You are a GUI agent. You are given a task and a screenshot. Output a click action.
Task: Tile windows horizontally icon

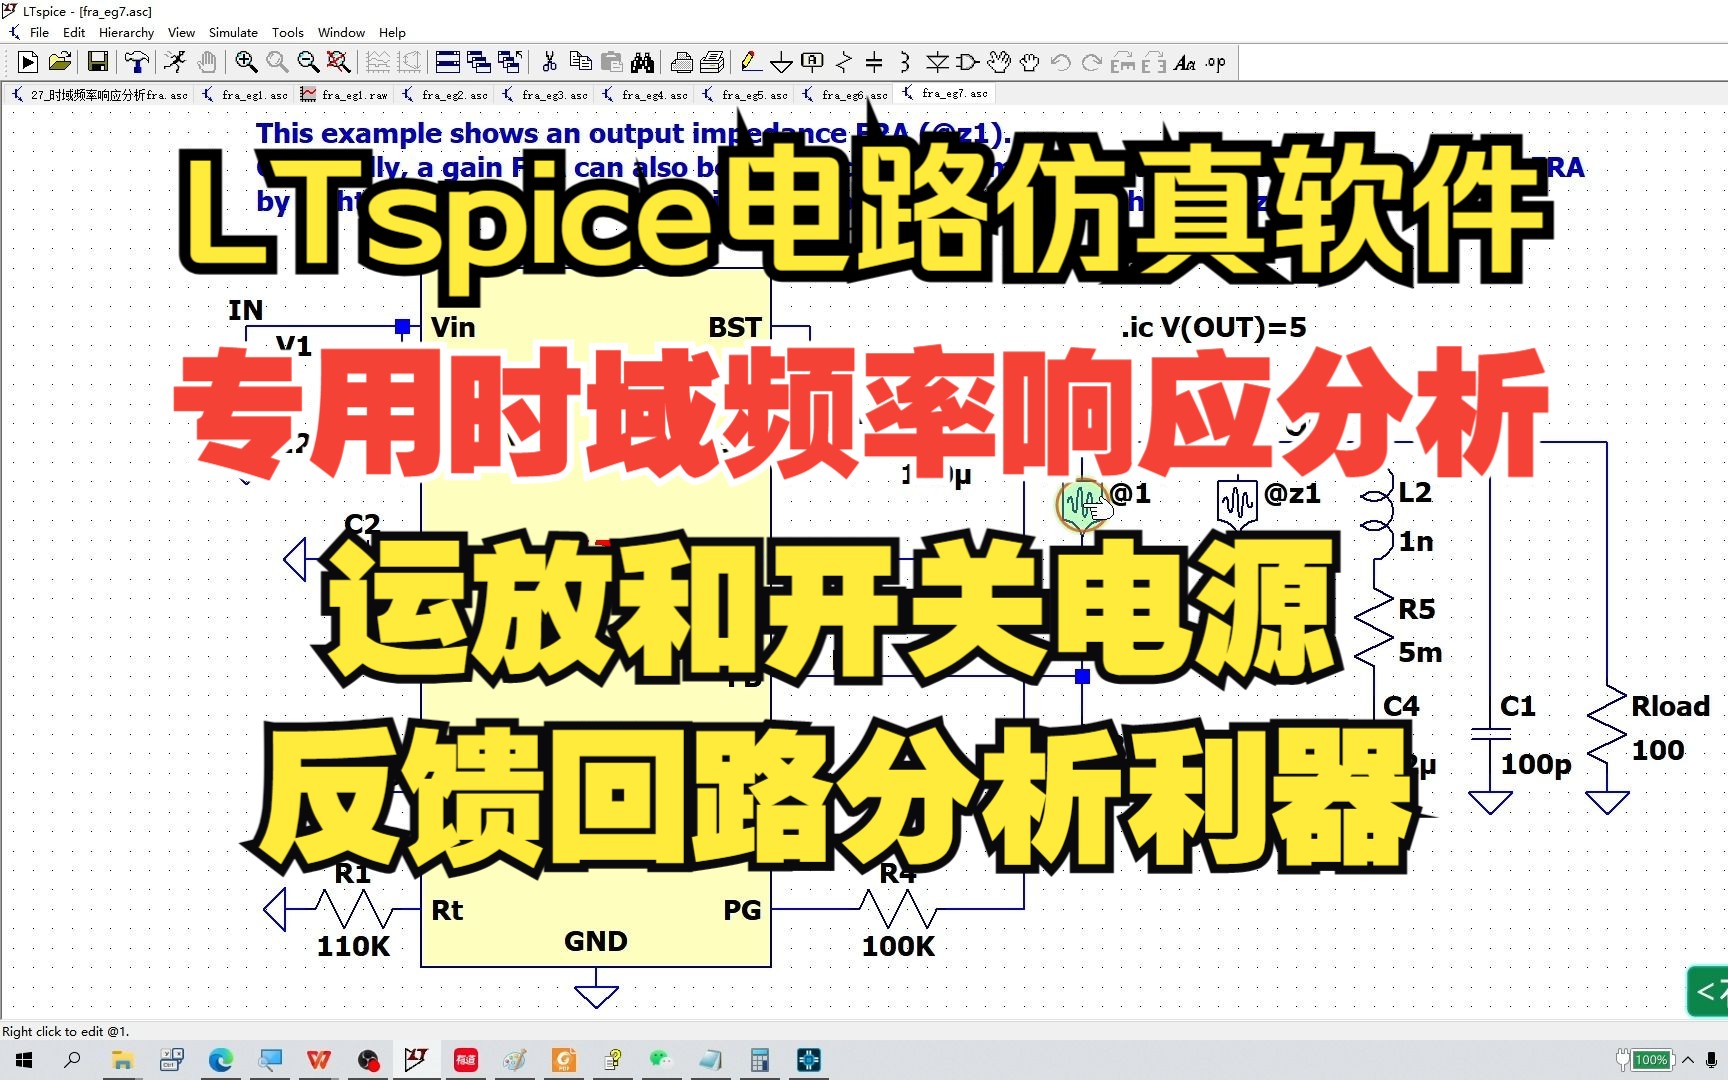448,62
